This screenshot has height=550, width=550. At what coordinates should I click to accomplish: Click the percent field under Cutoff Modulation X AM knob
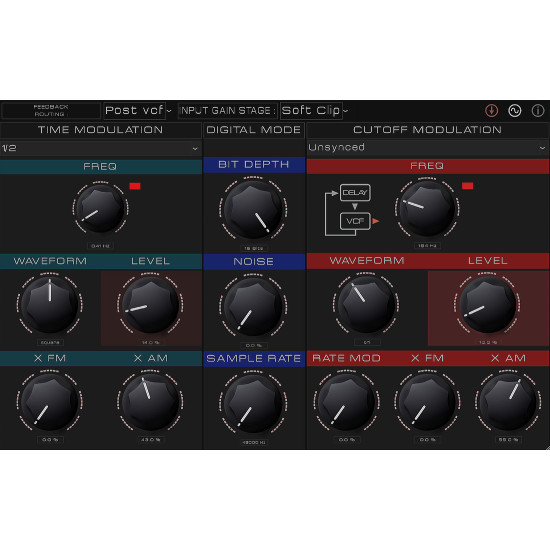pos(508,440)
